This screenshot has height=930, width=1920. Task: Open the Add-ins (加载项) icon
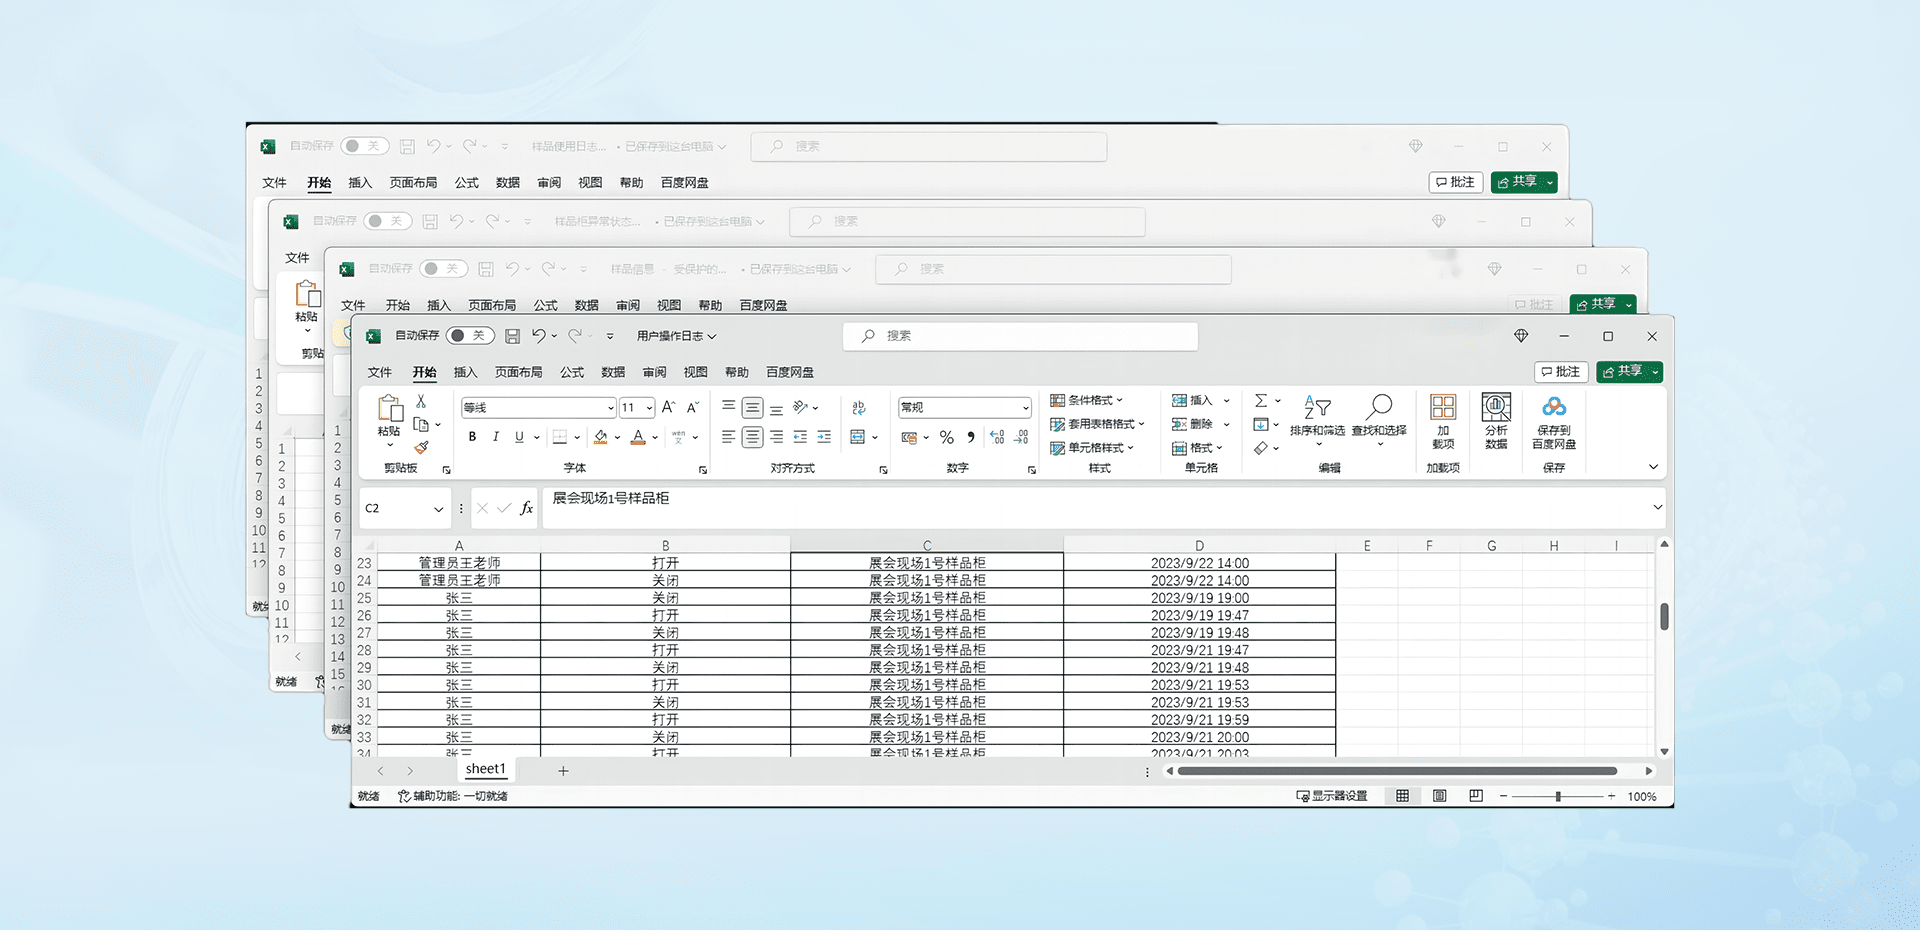point(1443,406)
